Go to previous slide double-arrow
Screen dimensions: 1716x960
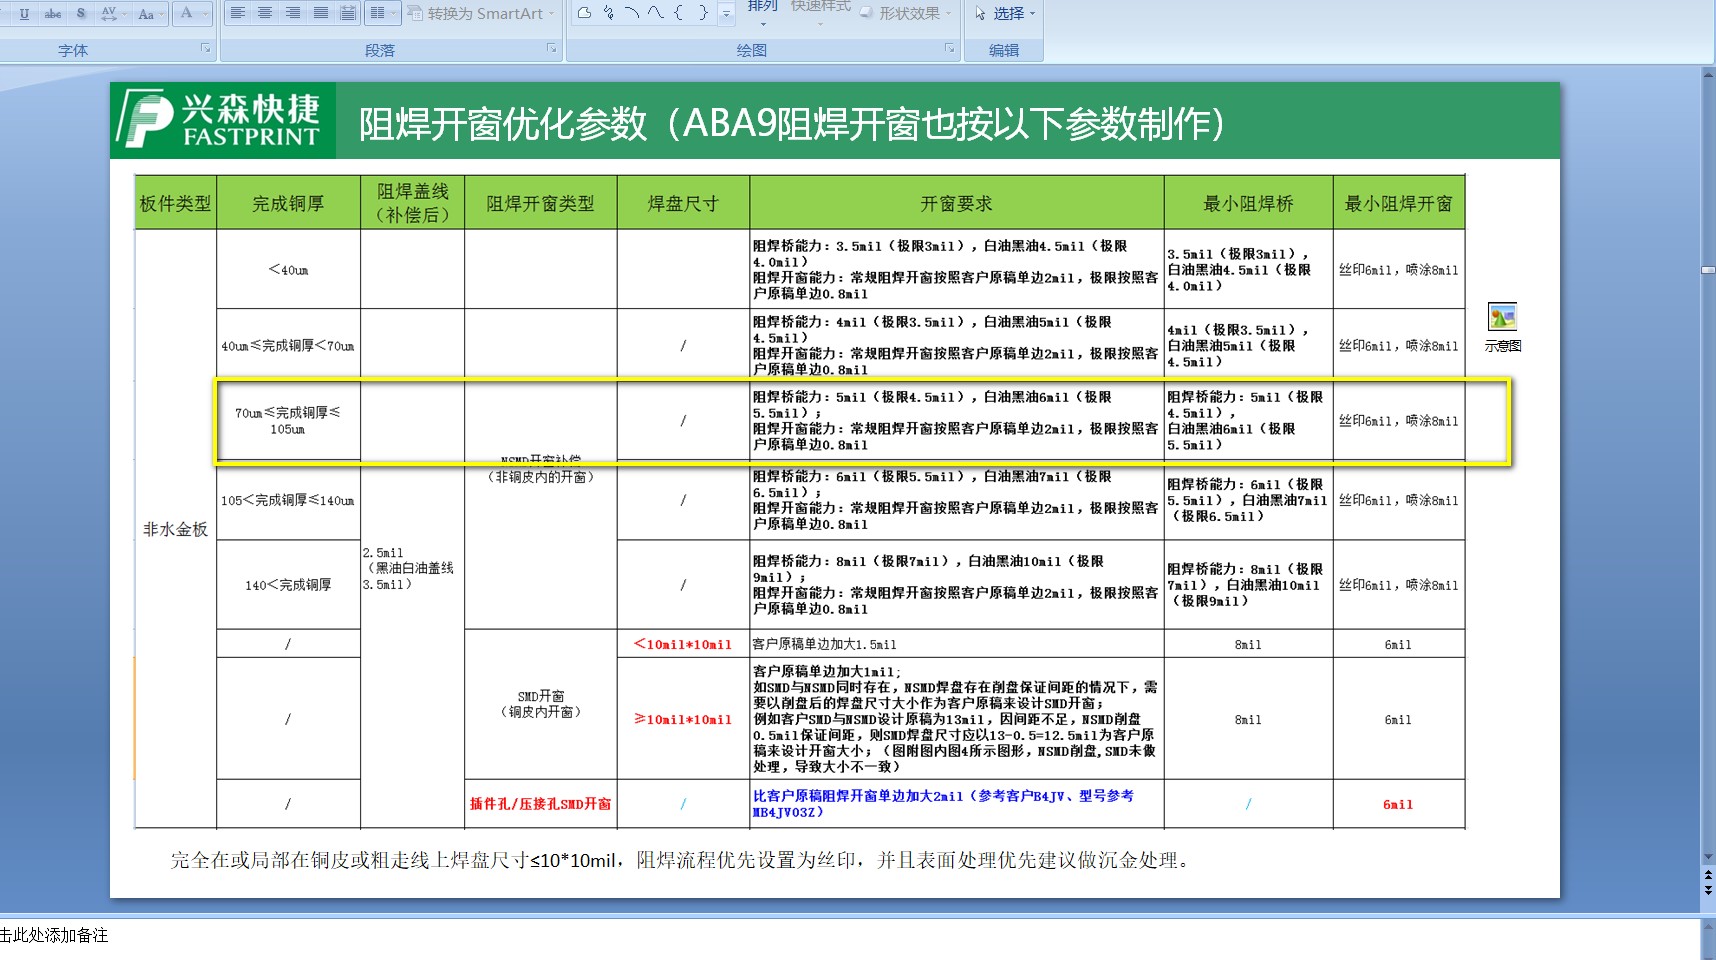click(x=1708, y=875)
